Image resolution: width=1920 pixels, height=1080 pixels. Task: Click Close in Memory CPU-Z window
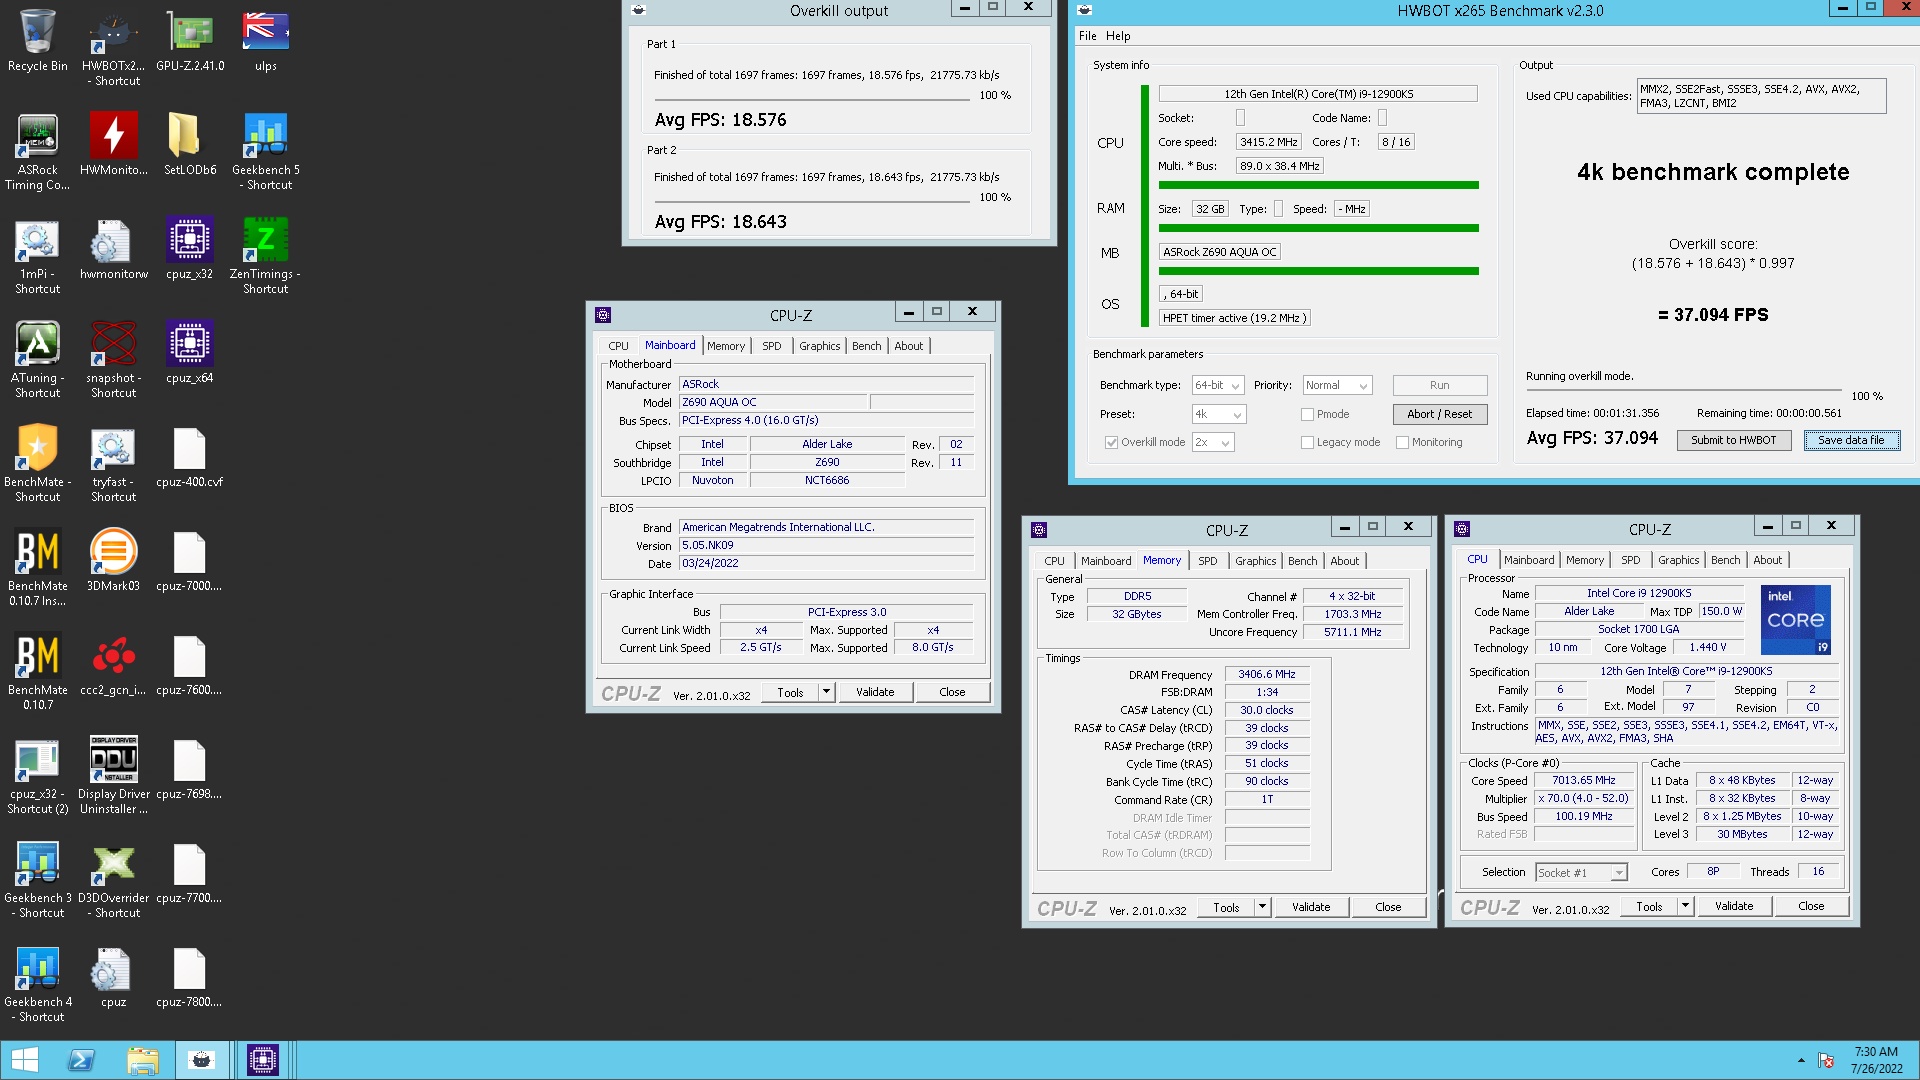click(x=1388, y=907)
